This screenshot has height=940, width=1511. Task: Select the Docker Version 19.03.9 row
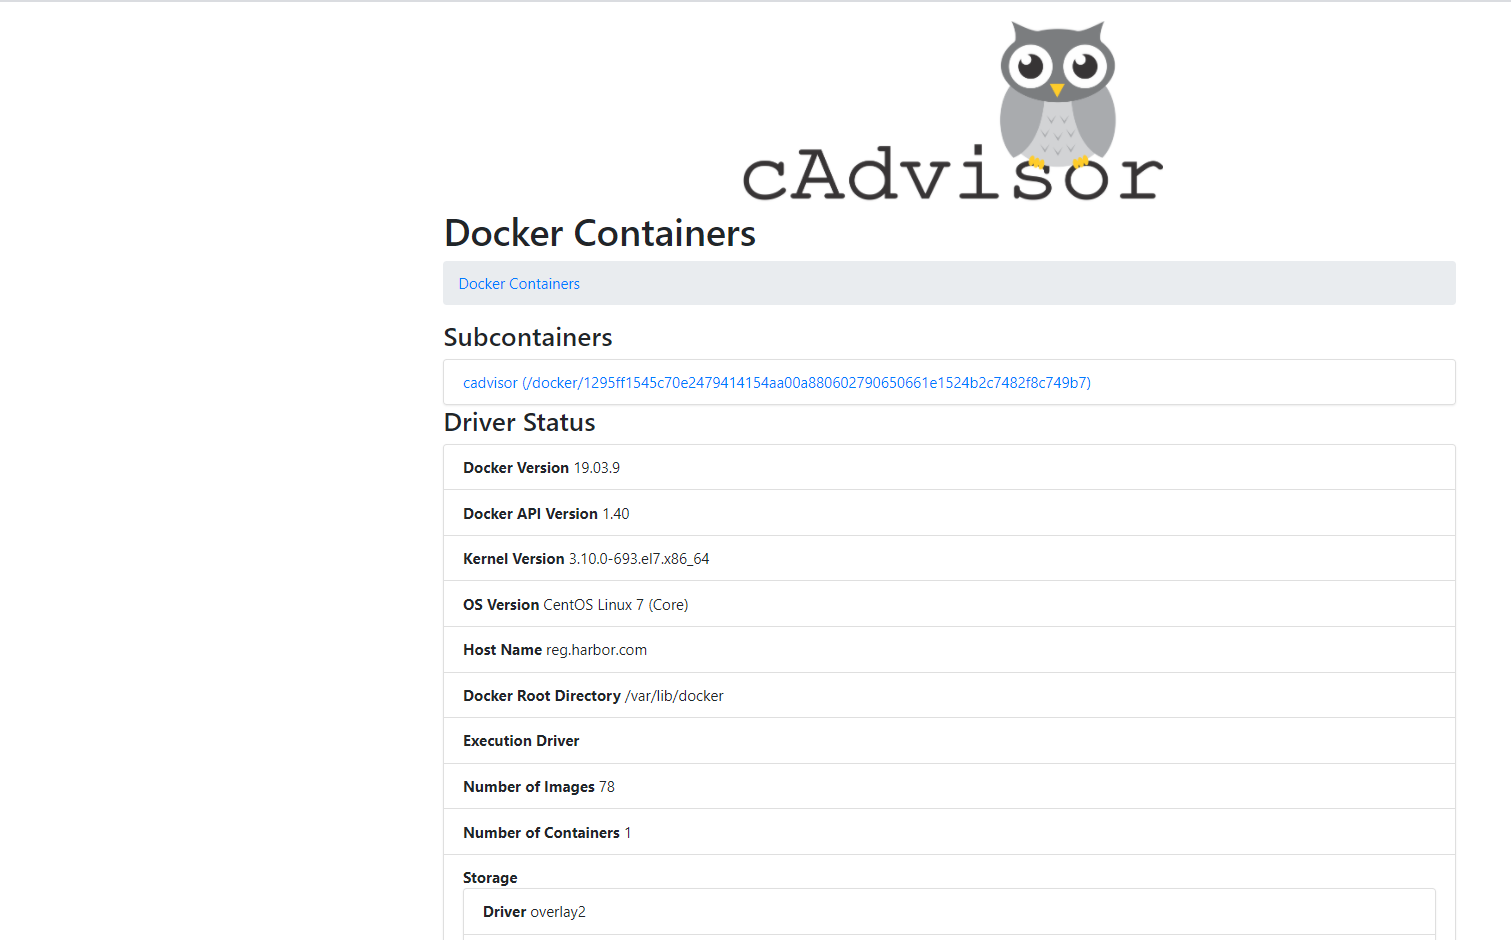541,467
